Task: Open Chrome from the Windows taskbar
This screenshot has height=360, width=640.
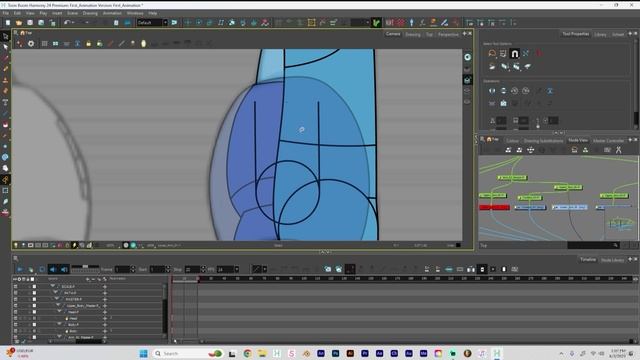Action: [247, 353]
